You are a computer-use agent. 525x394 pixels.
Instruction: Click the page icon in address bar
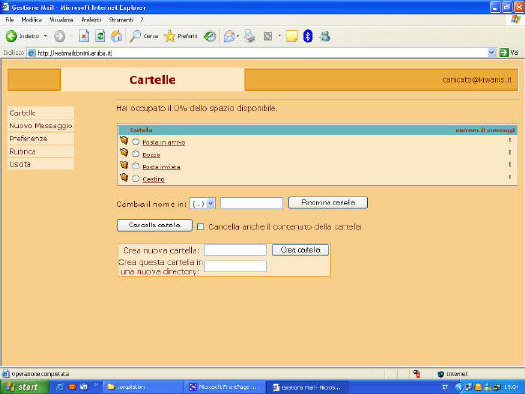click(x=32, y=53)
